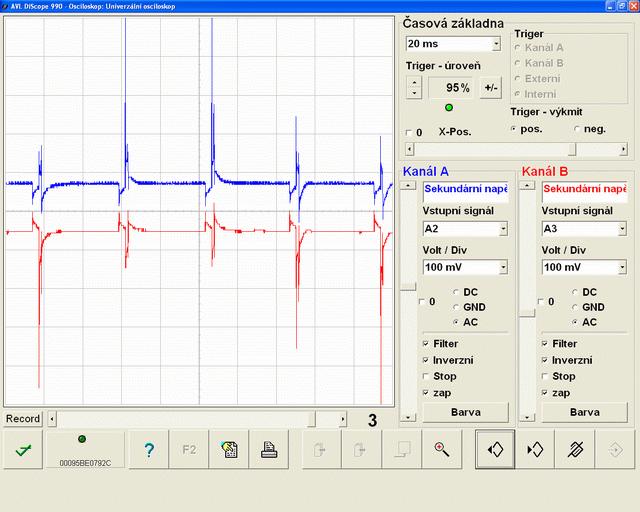Screen dimensions: 640x512
Task: Click the Kanál B Sekundární napě text field
Action: point(584,189)
